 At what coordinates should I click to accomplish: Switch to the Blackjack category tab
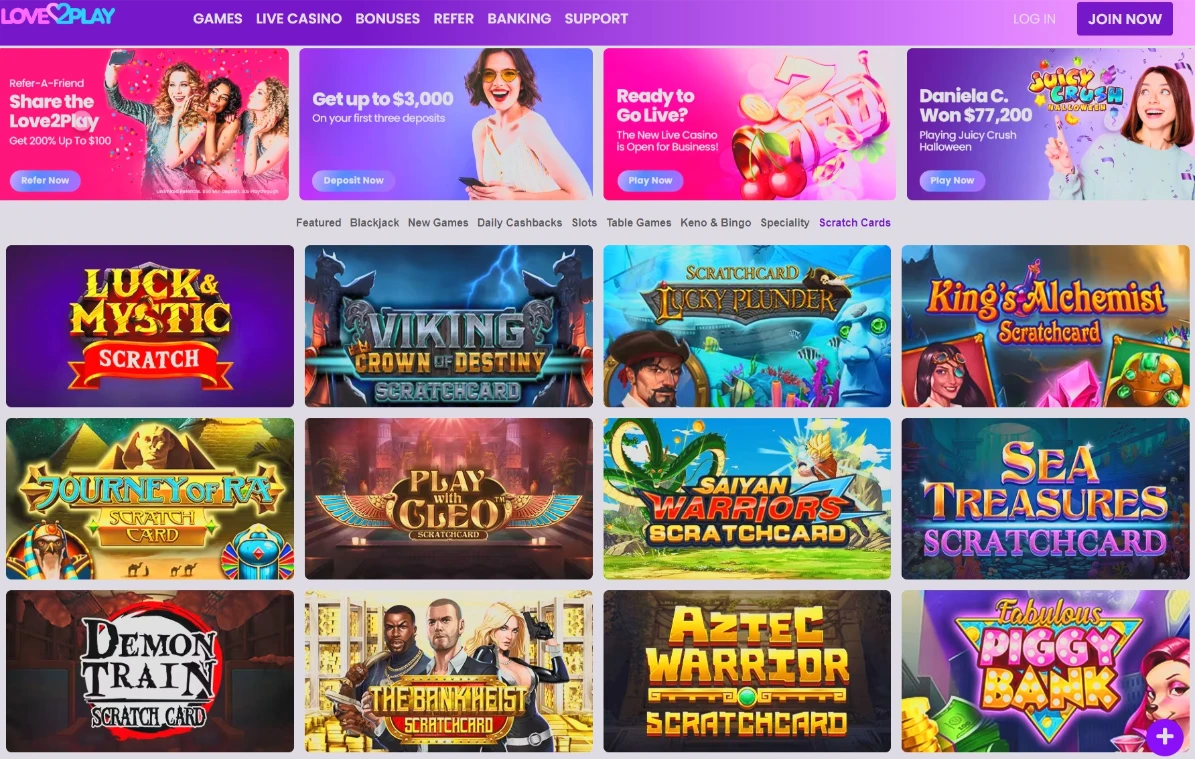coord(374,223)
